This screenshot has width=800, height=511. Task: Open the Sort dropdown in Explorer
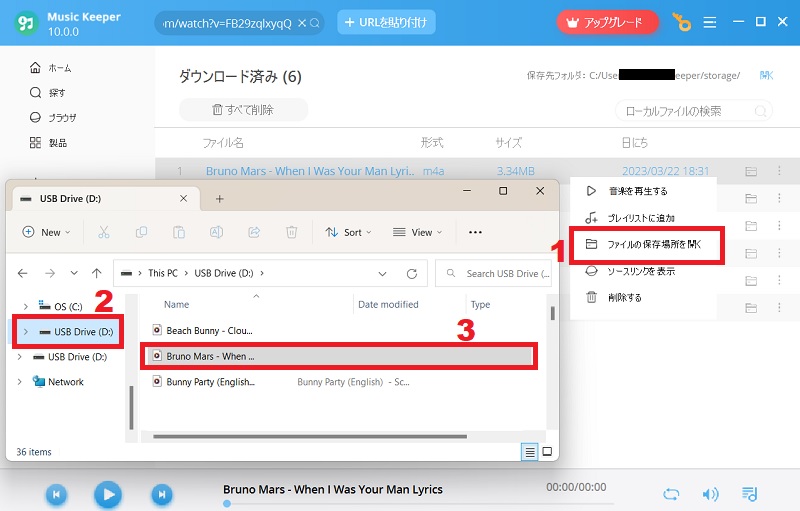348,232
